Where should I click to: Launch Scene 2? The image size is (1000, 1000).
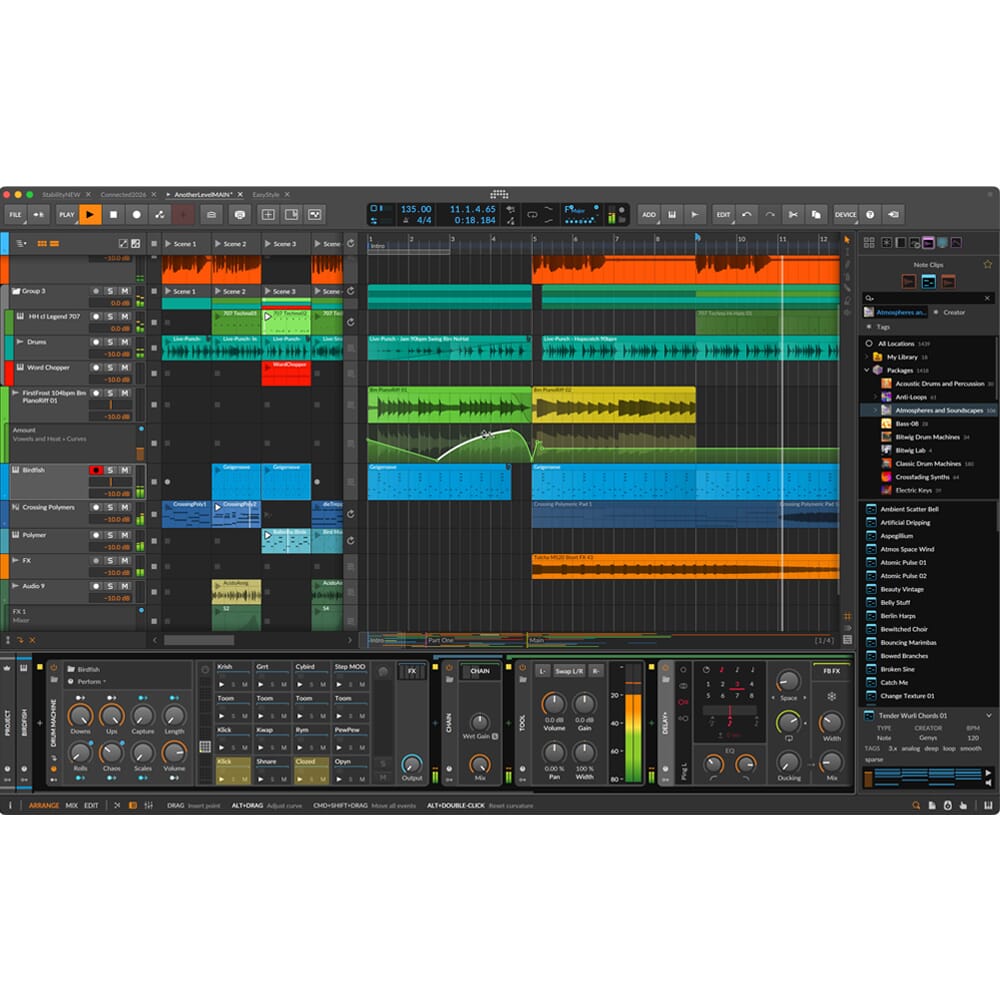pyautogui.click(x=218, y=244)
